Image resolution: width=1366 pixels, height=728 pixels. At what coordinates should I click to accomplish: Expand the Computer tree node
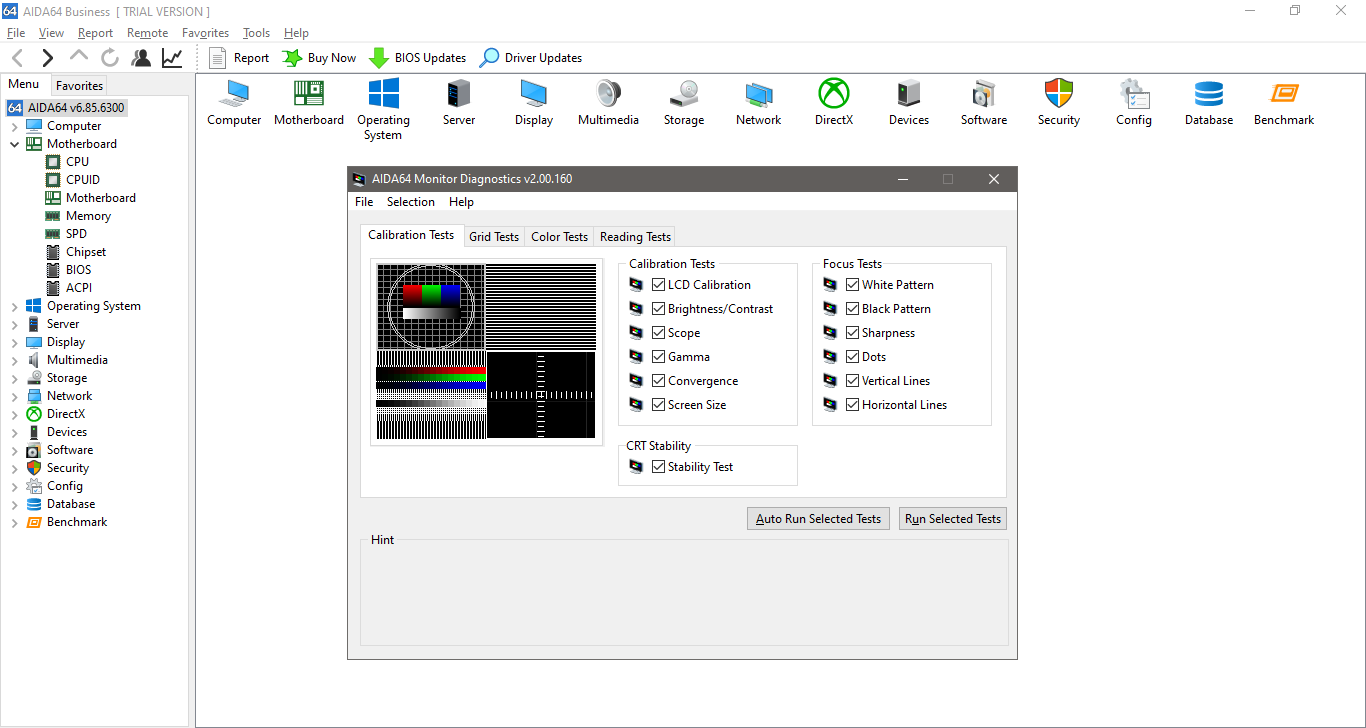pos(14,127)
